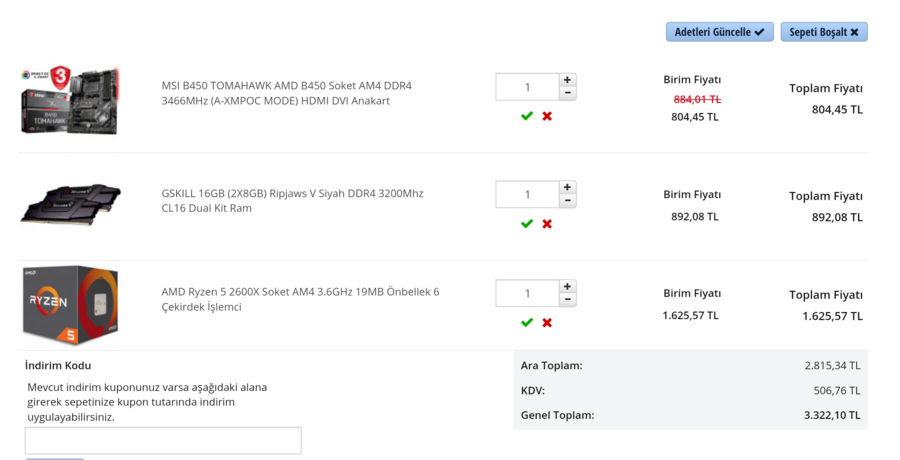Select Ara Toplam value 2.815,34 TL

[832, 365]
